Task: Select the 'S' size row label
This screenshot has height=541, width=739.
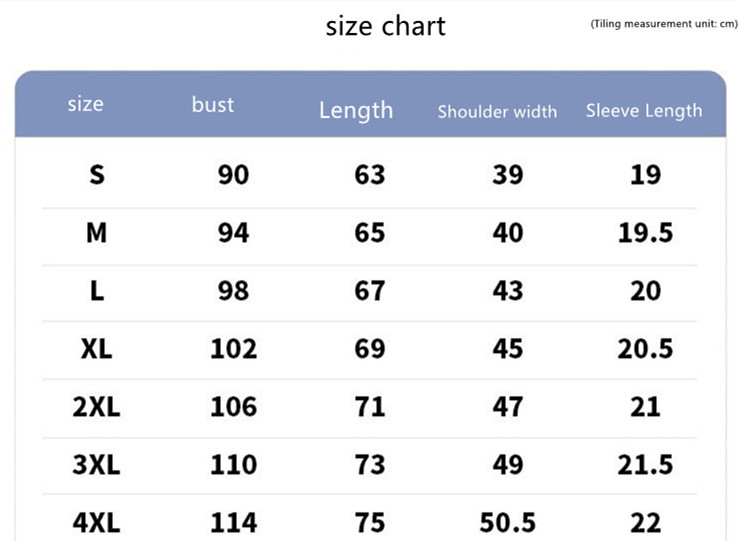Action: click(x=96, y=175)
